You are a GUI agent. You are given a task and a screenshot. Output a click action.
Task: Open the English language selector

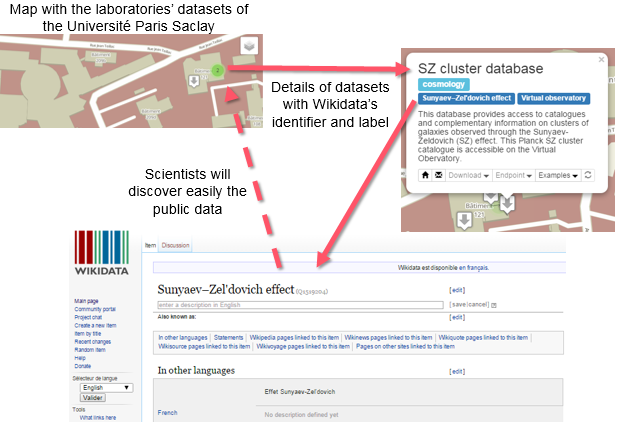coord(106,387)
